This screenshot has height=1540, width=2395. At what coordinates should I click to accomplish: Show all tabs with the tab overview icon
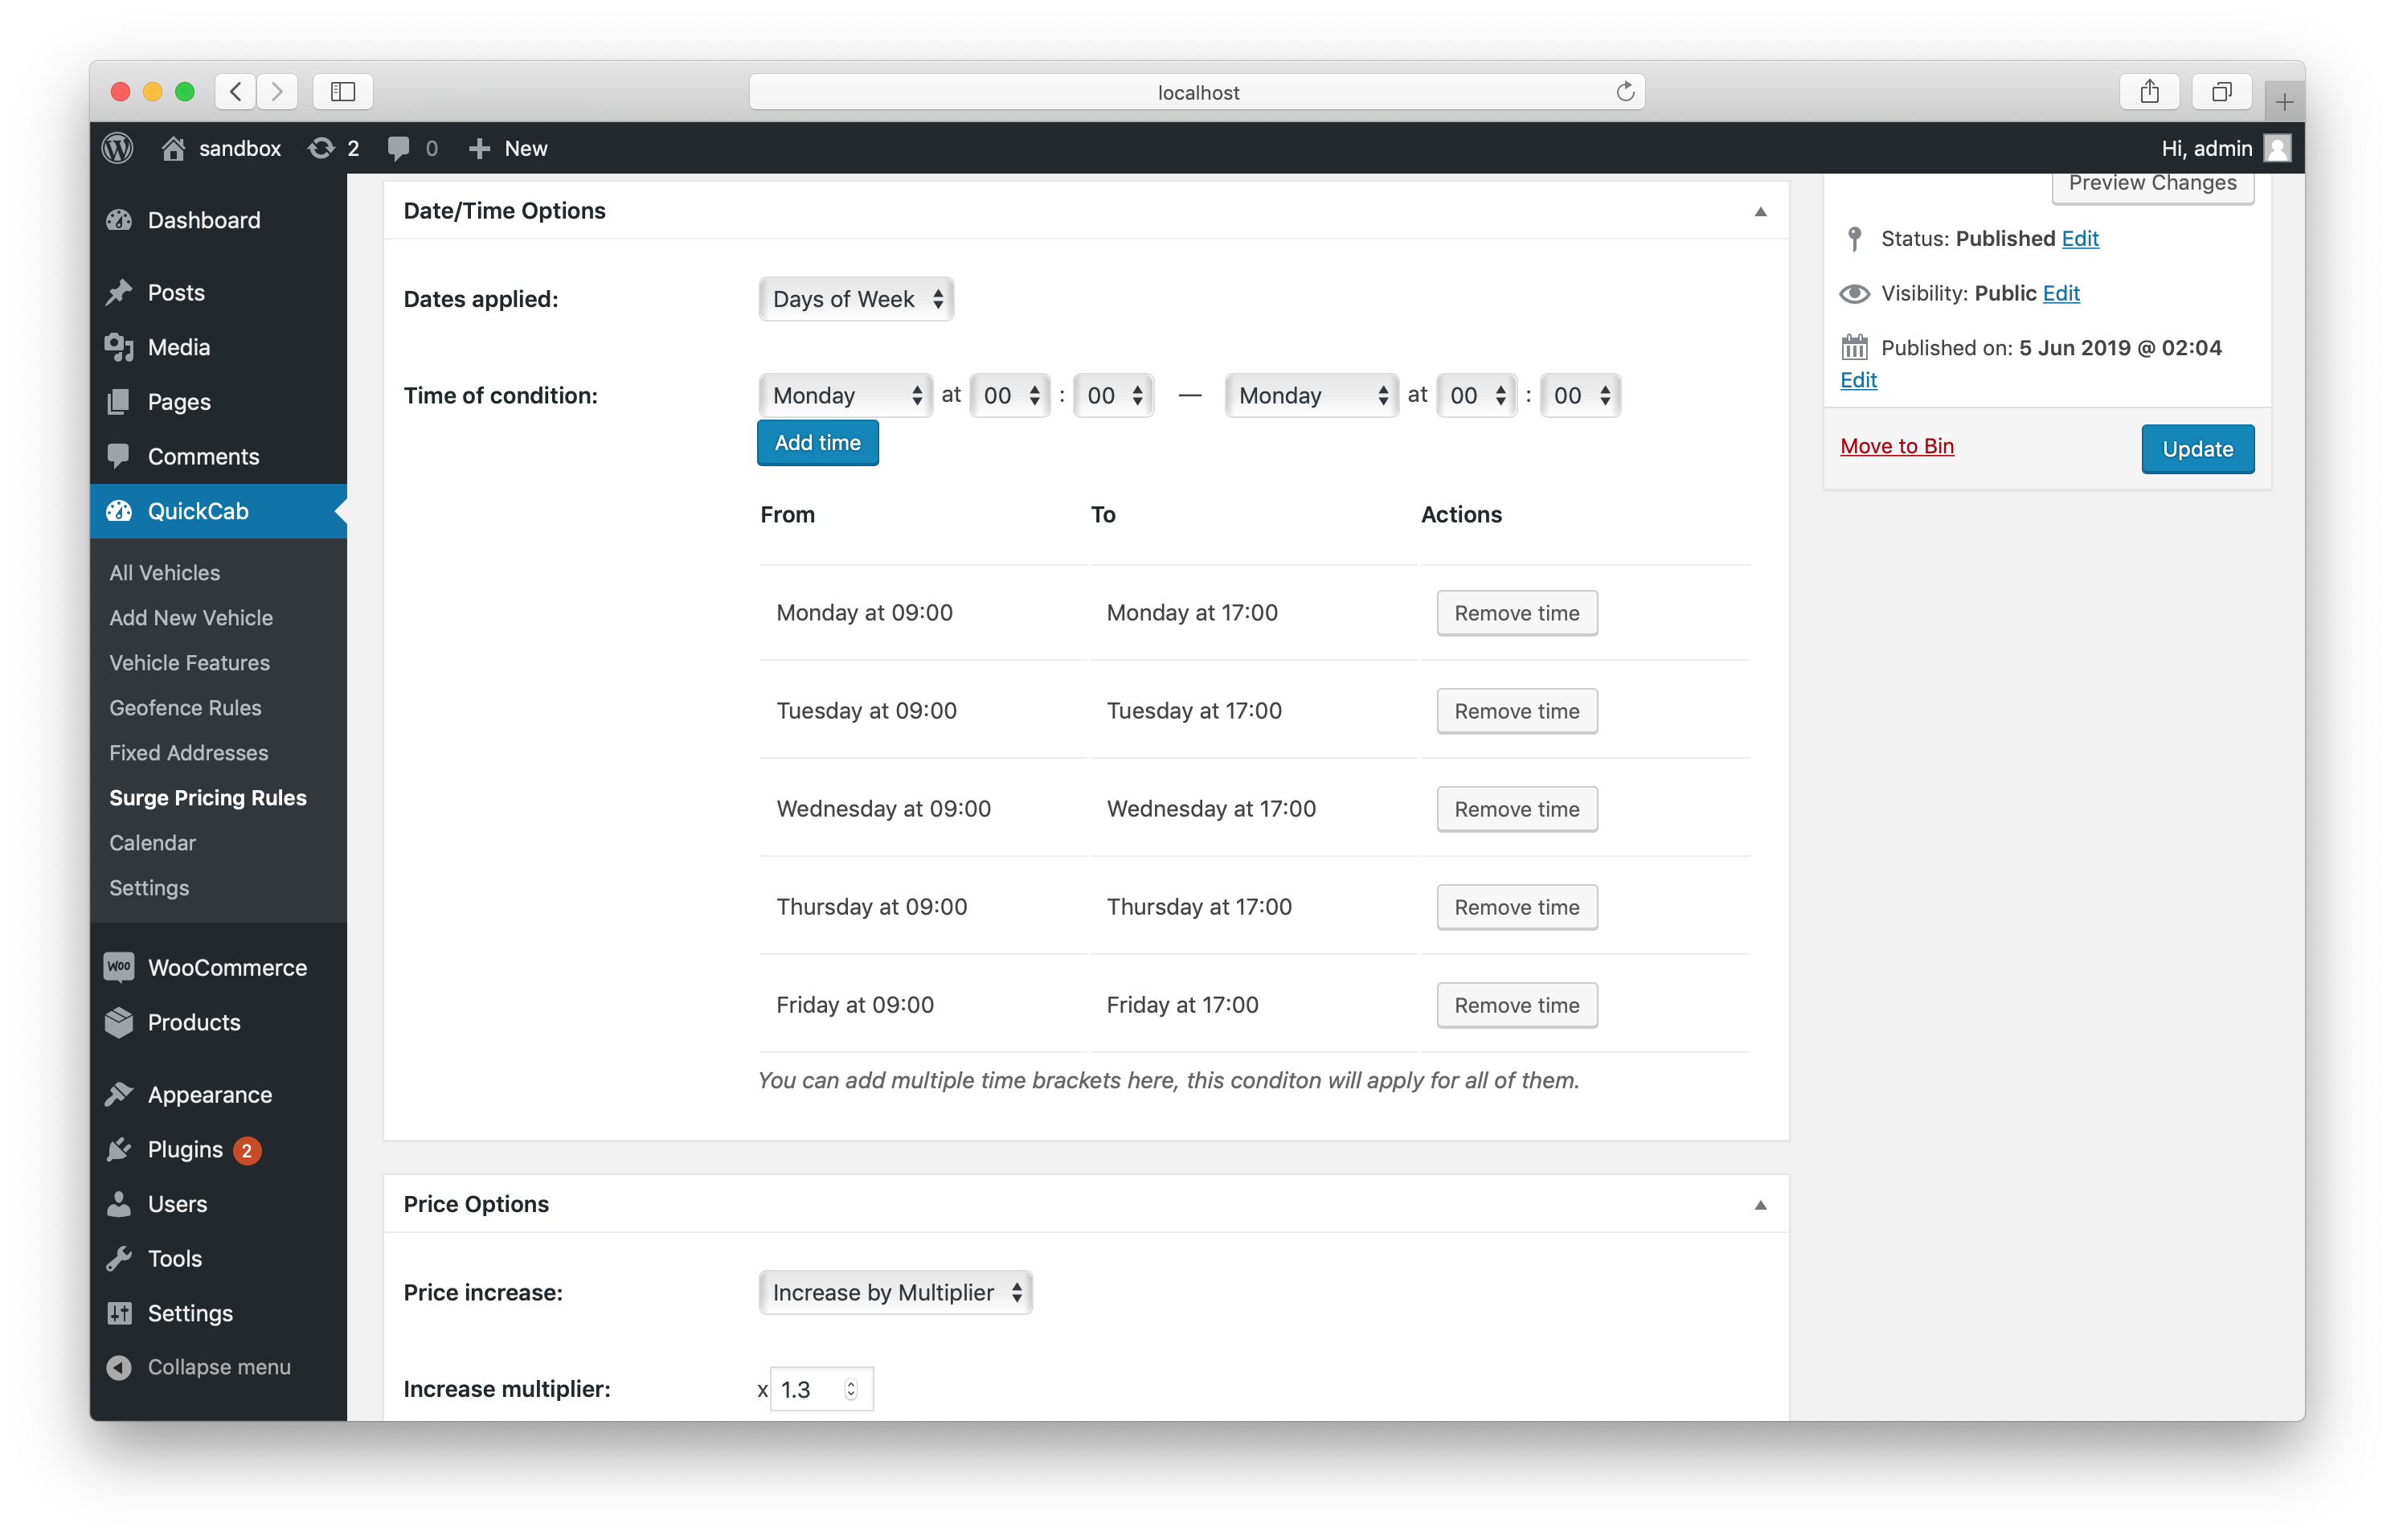tap(2221, 91)
